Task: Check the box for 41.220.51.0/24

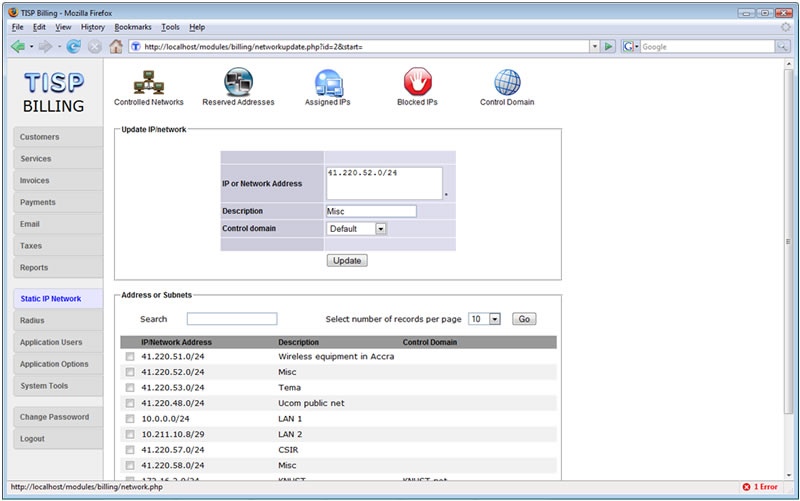Action: pyautogui.click(x=130, y=357)
